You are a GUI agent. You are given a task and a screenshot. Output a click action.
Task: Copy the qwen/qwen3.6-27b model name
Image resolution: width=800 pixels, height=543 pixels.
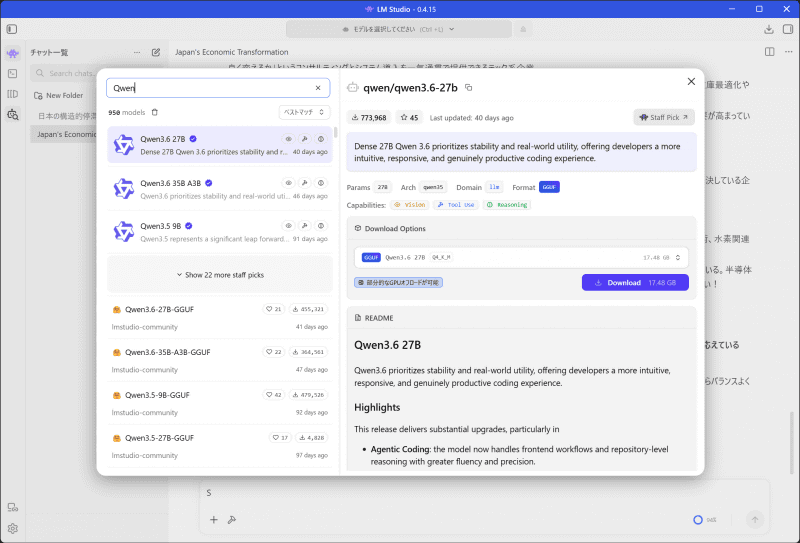(x=468, y=88)
